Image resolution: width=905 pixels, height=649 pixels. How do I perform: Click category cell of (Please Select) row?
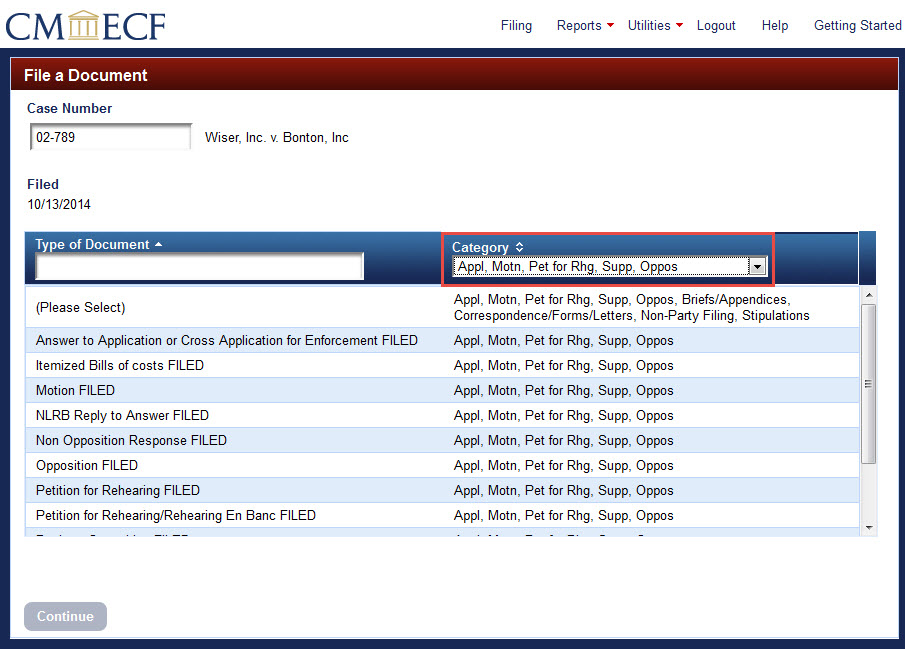click(631, 307)
